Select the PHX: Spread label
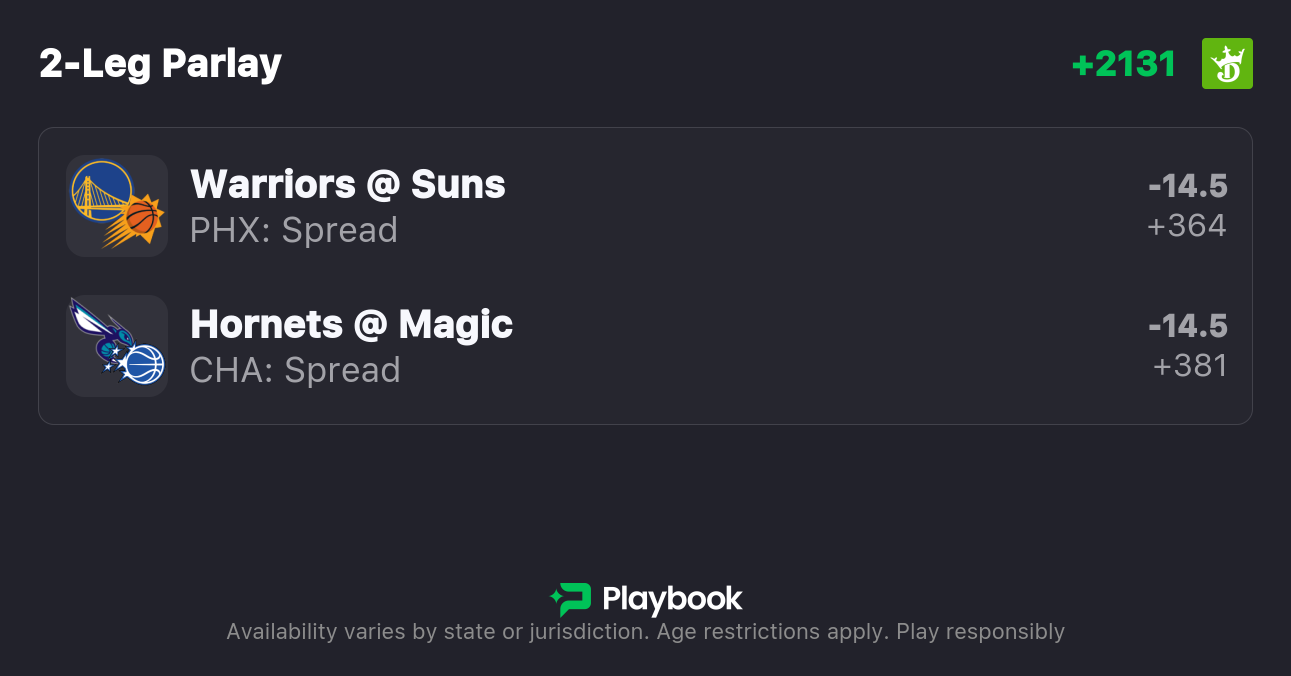 click(x=294, y=230)
